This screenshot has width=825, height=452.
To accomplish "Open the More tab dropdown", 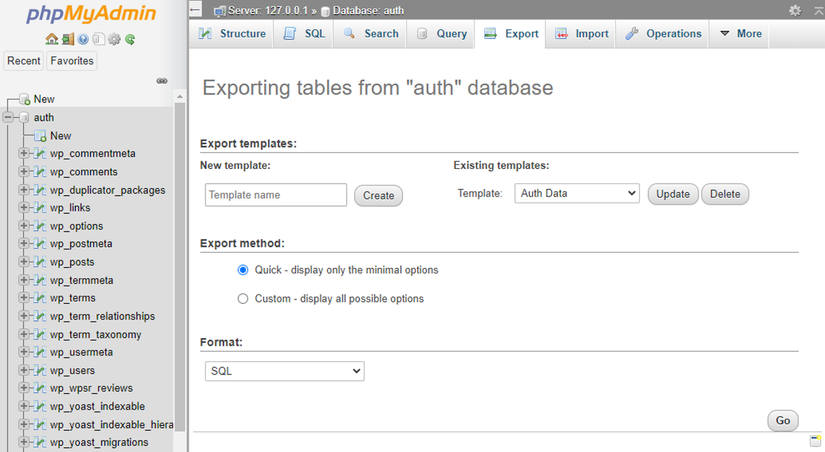I will pos(740,34).
